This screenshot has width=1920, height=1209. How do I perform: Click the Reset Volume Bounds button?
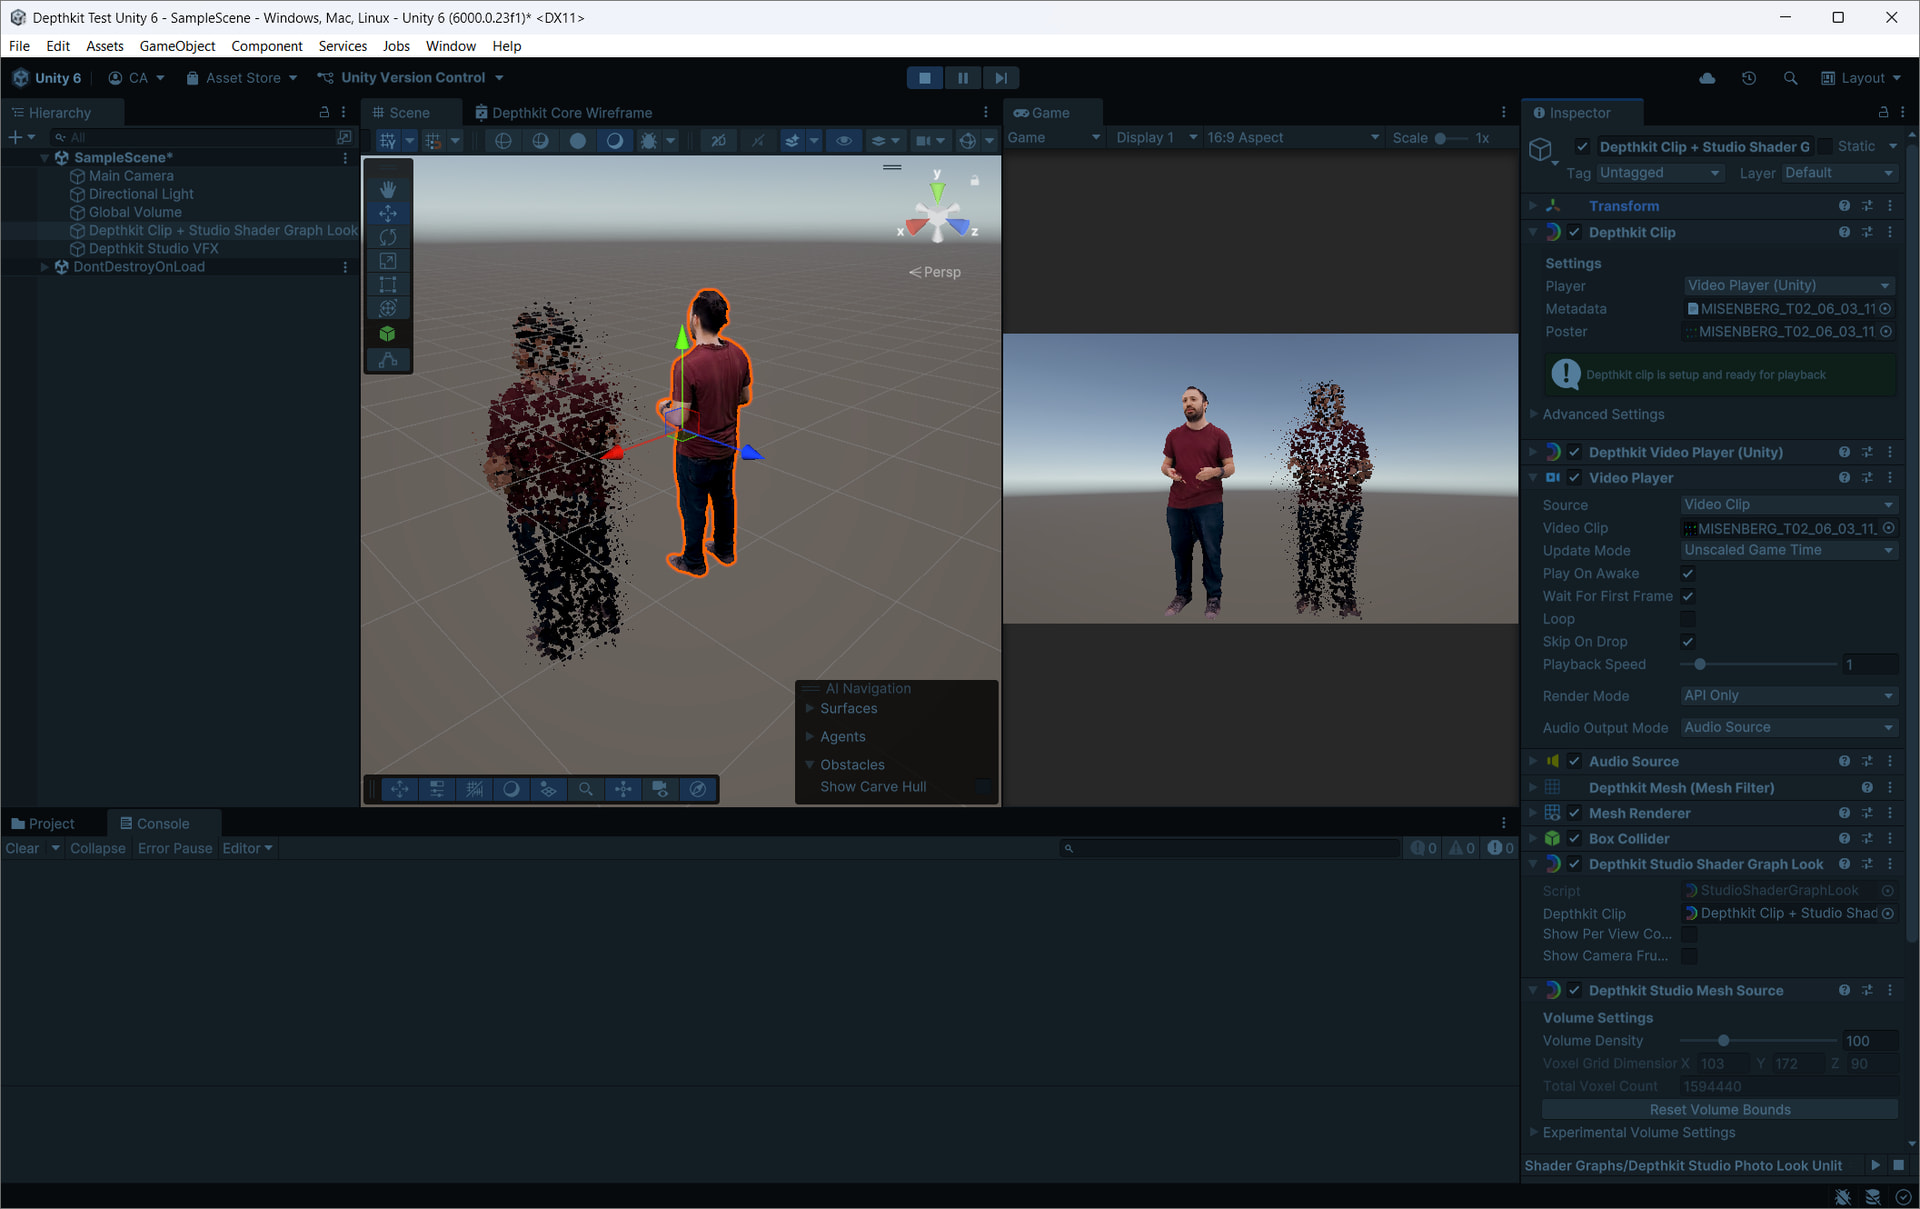click(x=1719, y=1110)
